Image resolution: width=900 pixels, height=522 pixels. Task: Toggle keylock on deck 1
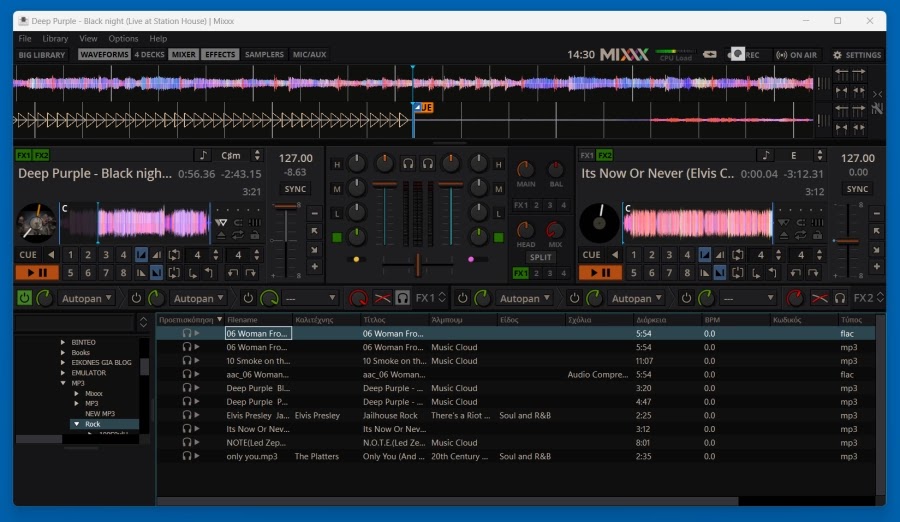[254, 235]
